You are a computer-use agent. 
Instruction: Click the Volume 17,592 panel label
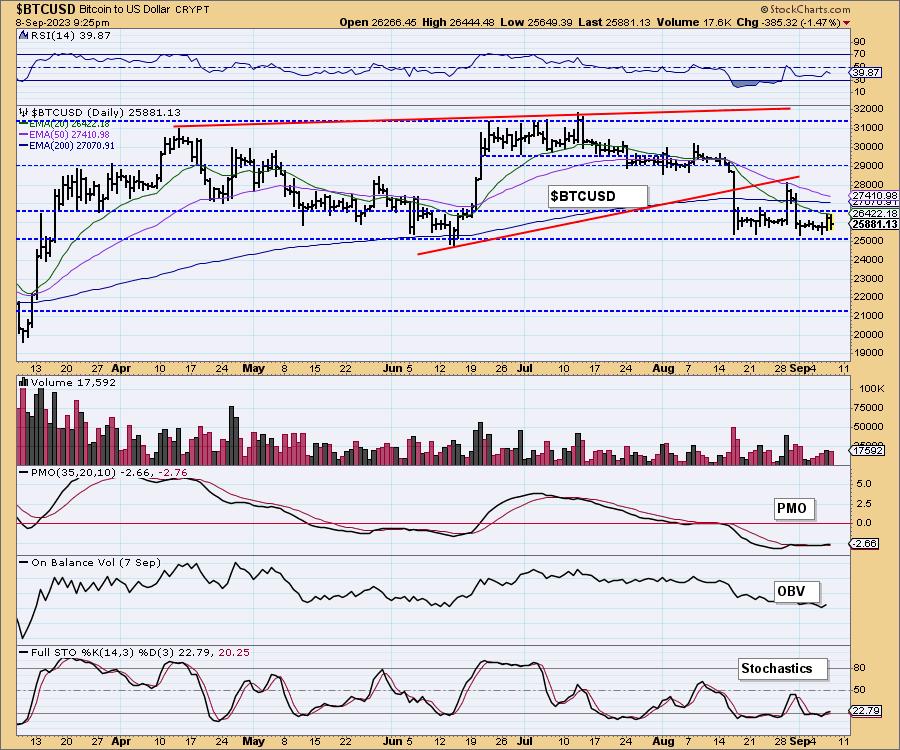(73, 382)
